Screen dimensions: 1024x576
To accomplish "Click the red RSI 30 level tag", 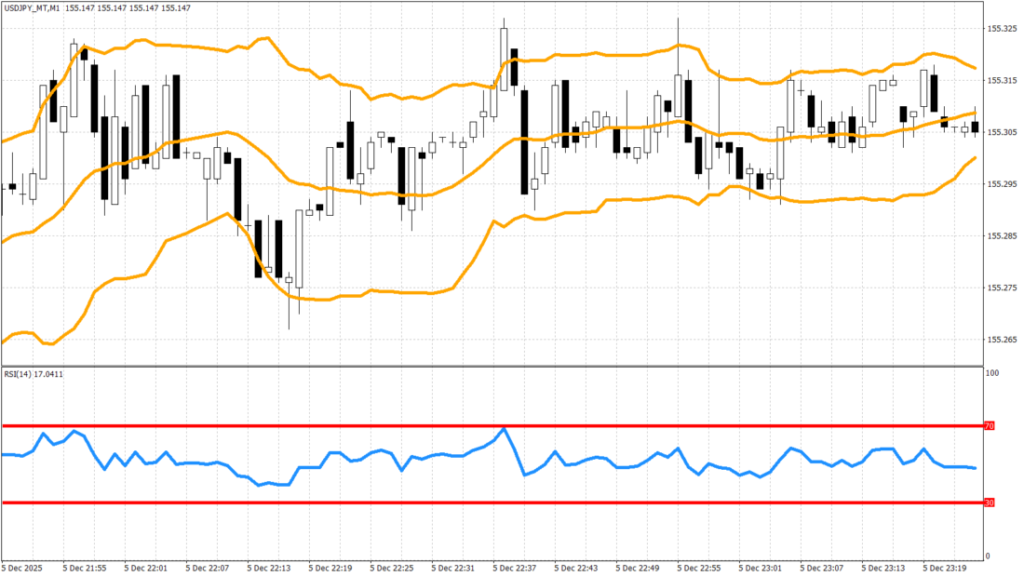I will 989,502.
